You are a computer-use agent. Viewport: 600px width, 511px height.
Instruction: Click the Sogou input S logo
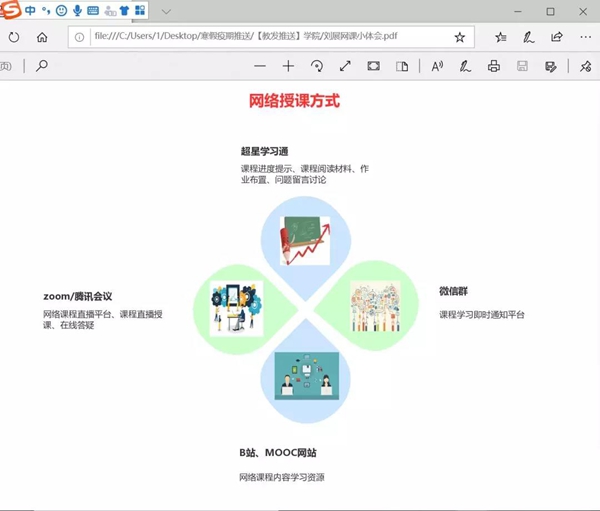10,10
